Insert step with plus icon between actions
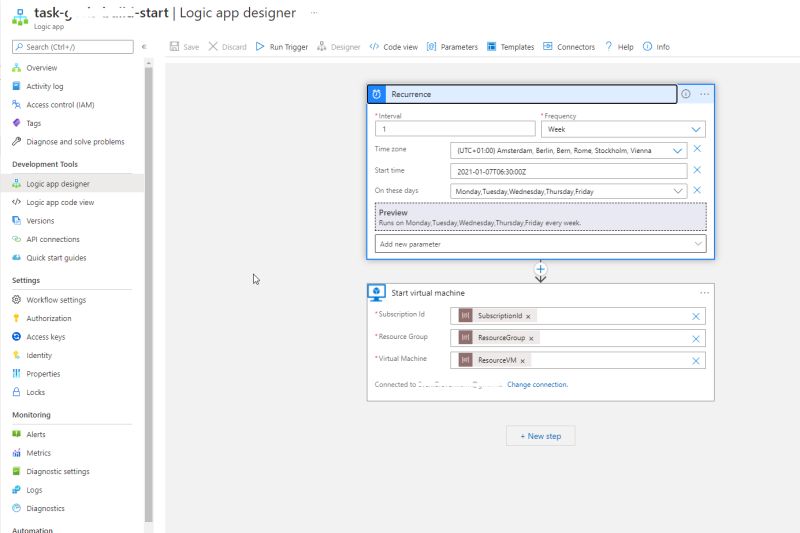Screen dimensions: 800x533 540,269
